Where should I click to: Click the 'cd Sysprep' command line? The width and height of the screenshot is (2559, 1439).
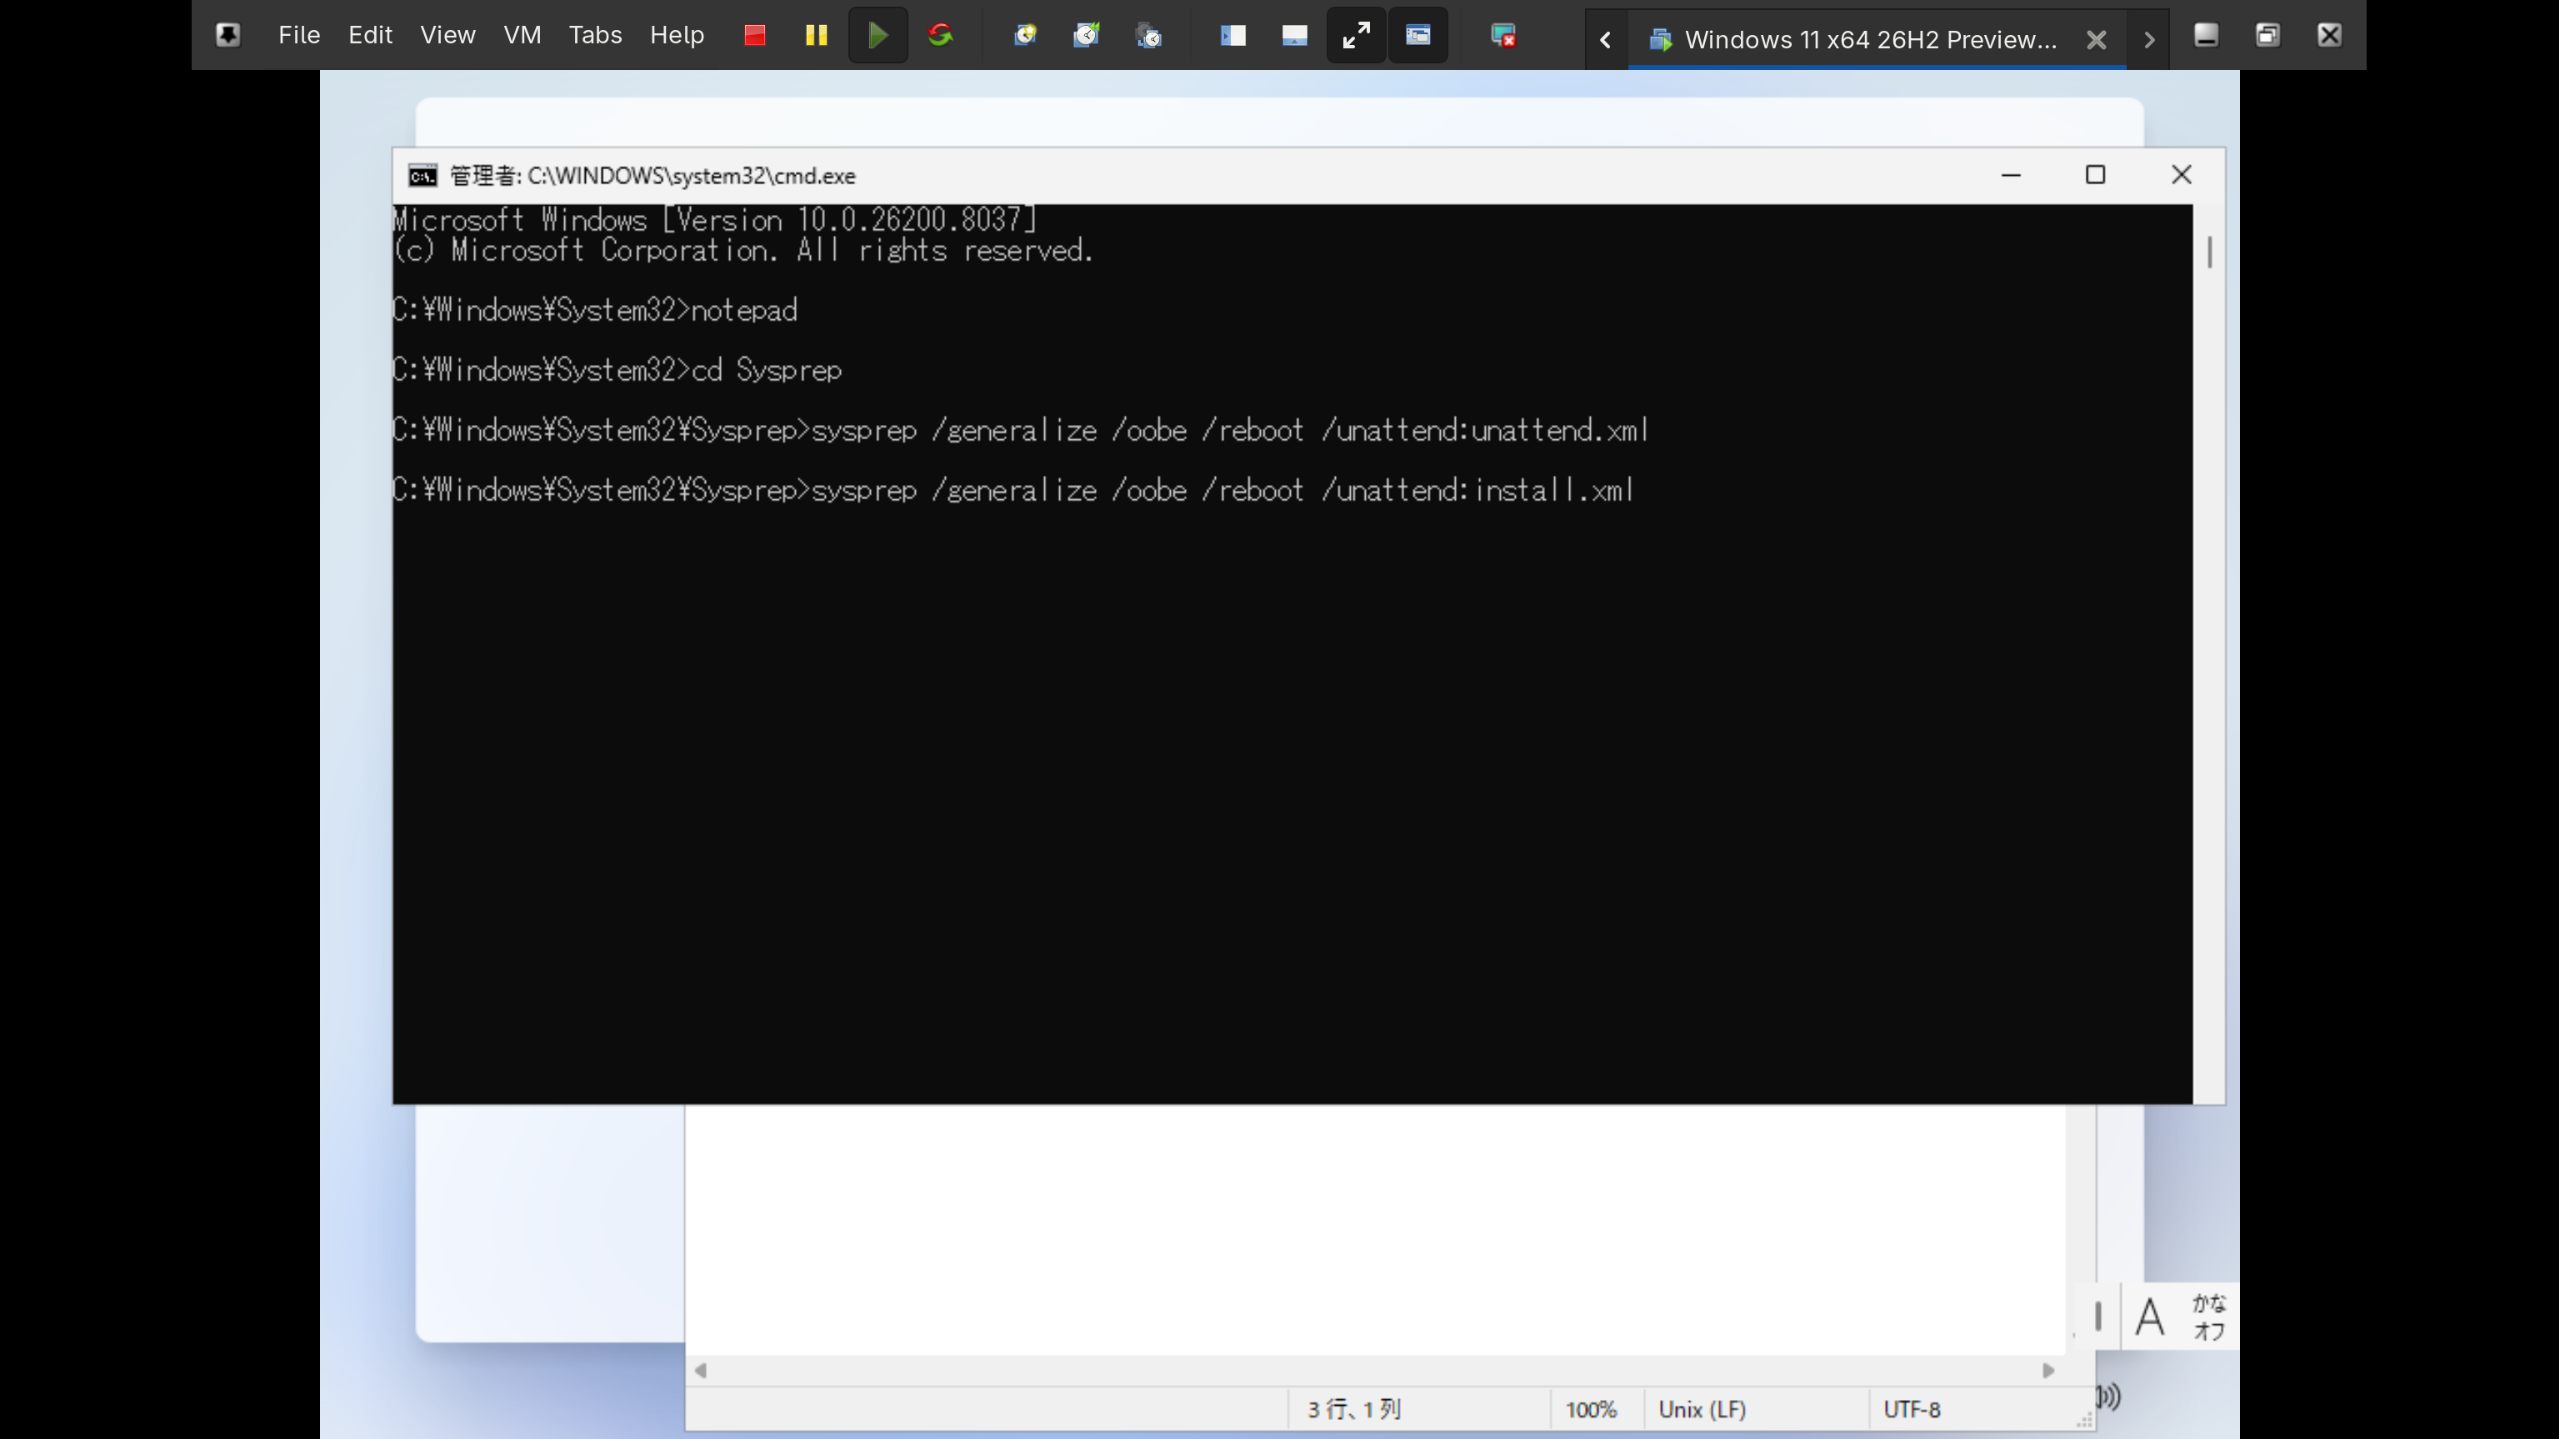click(x=618, y=370)
